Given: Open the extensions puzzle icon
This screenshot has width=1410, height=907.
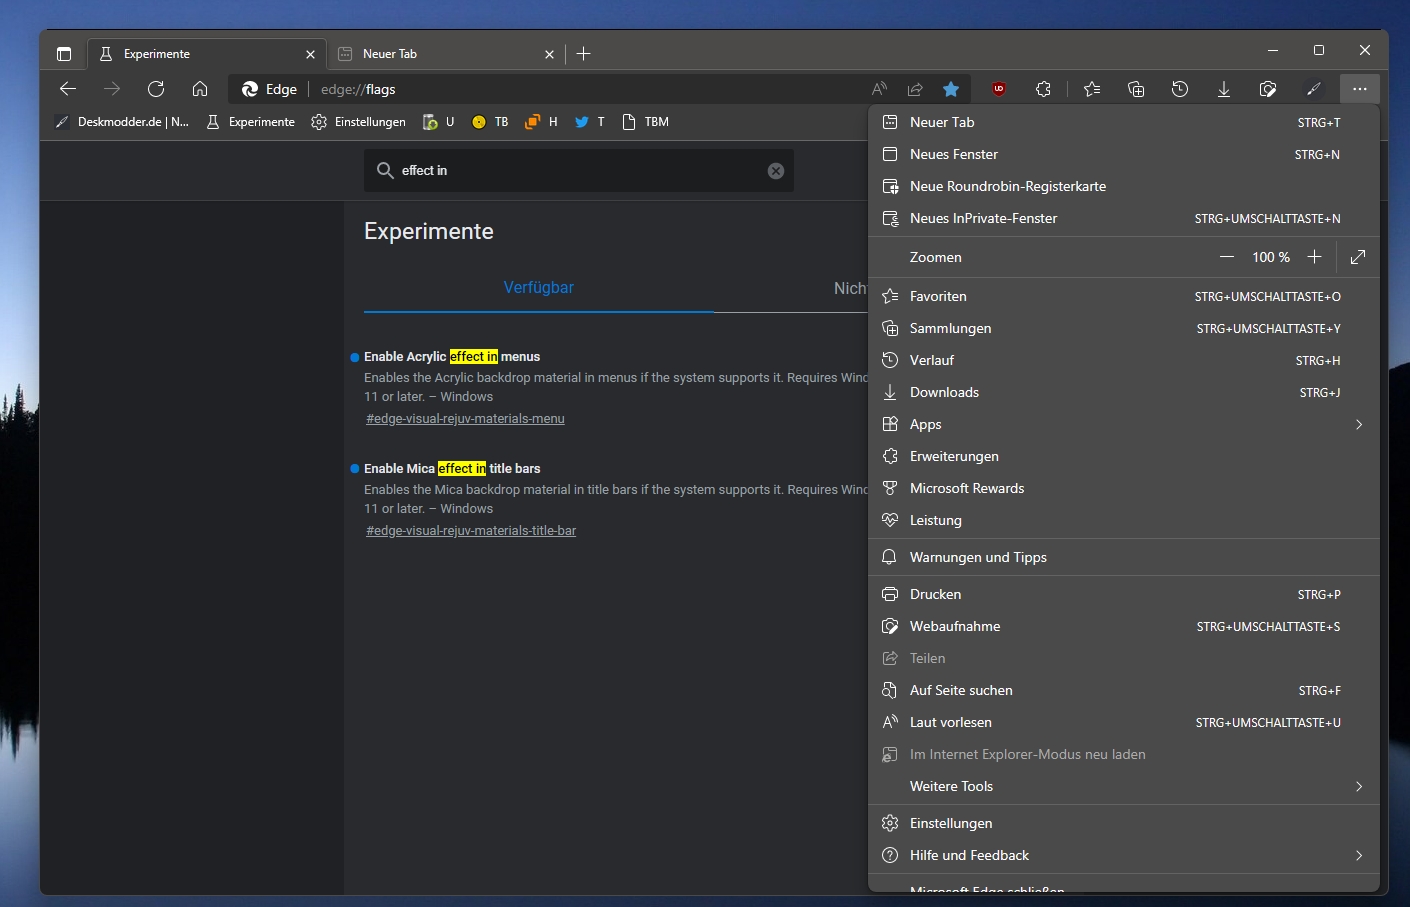Looking at the screenshot, I should (1043, 89).
